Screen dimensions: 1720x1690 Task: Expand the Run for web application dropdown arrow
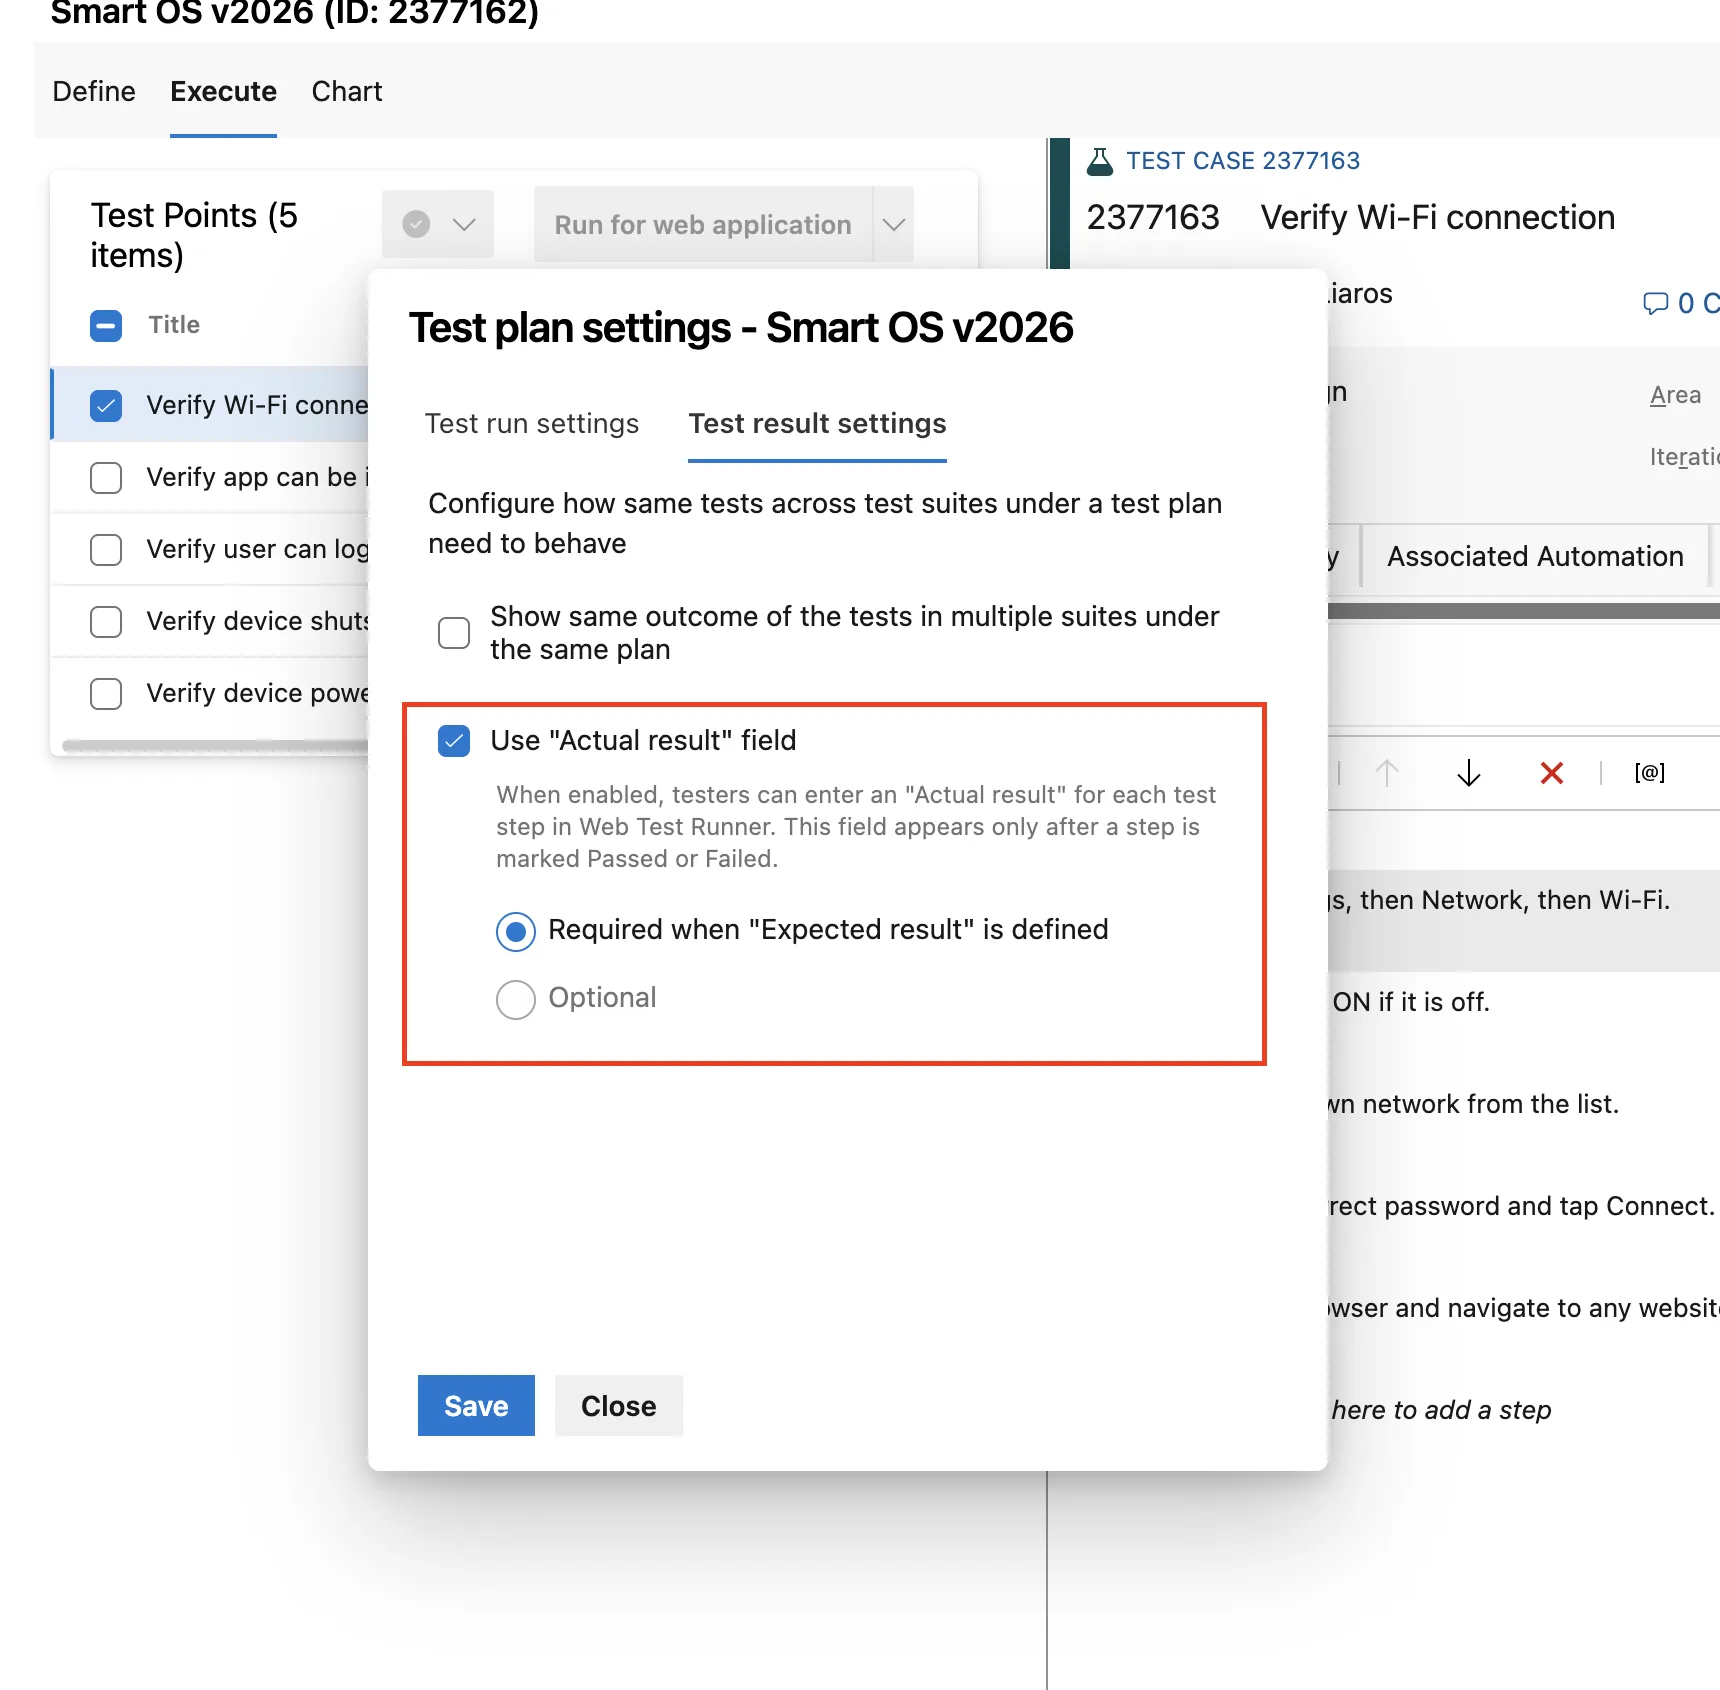tap(893, 225)
